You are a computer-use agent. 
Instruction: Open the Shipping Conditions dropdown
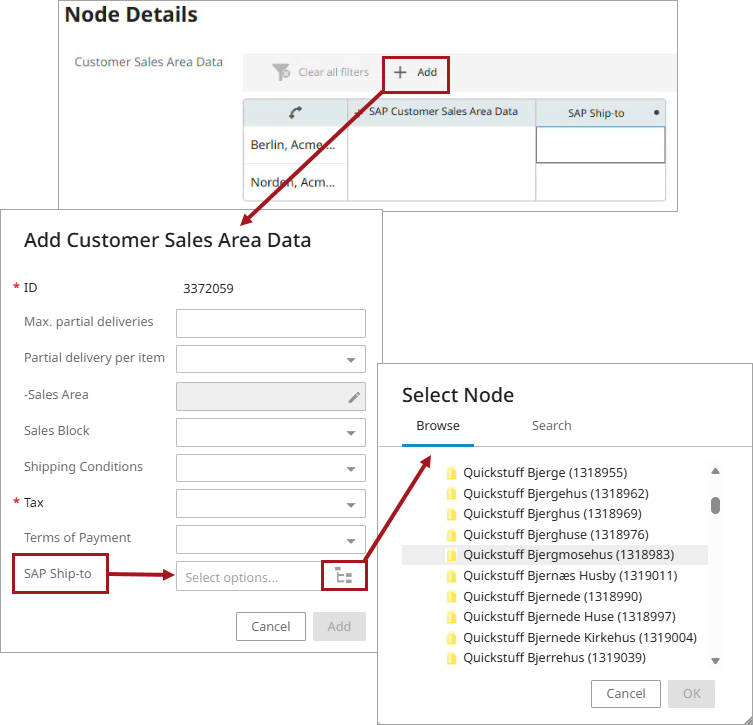271,468
